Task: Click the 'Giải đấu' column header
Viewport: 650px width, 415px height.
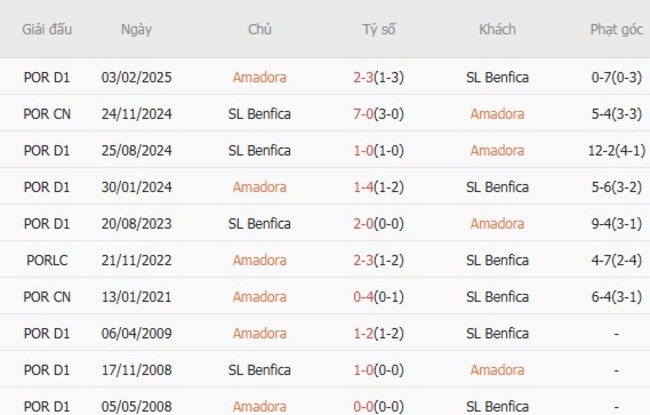Action: 47,29
